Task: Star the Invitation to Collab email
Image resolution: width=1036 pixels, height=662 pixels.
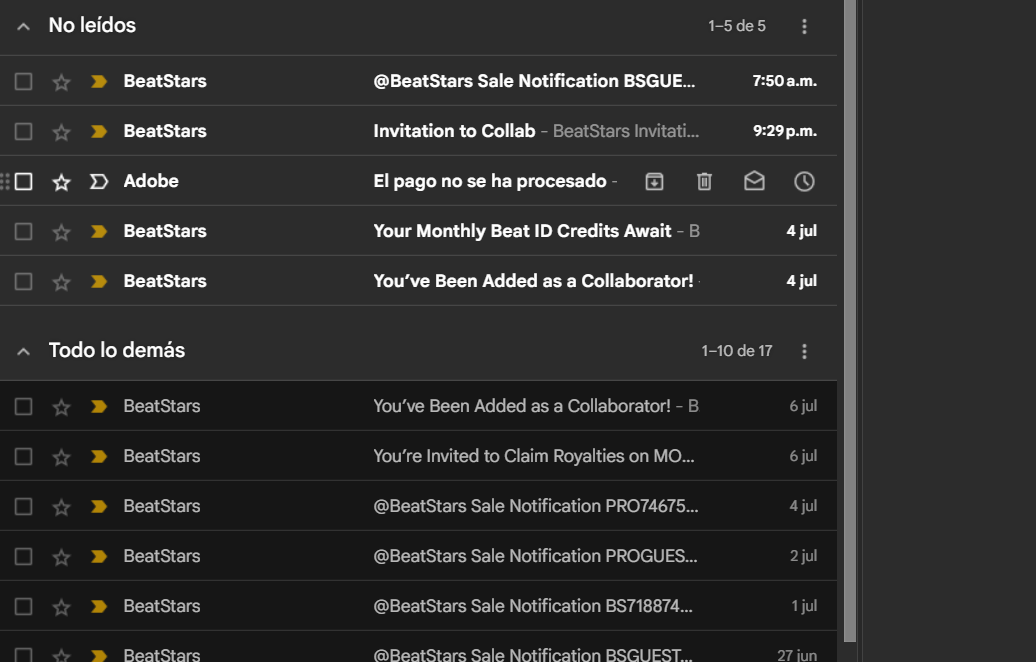Action: [x=61, y=132]
